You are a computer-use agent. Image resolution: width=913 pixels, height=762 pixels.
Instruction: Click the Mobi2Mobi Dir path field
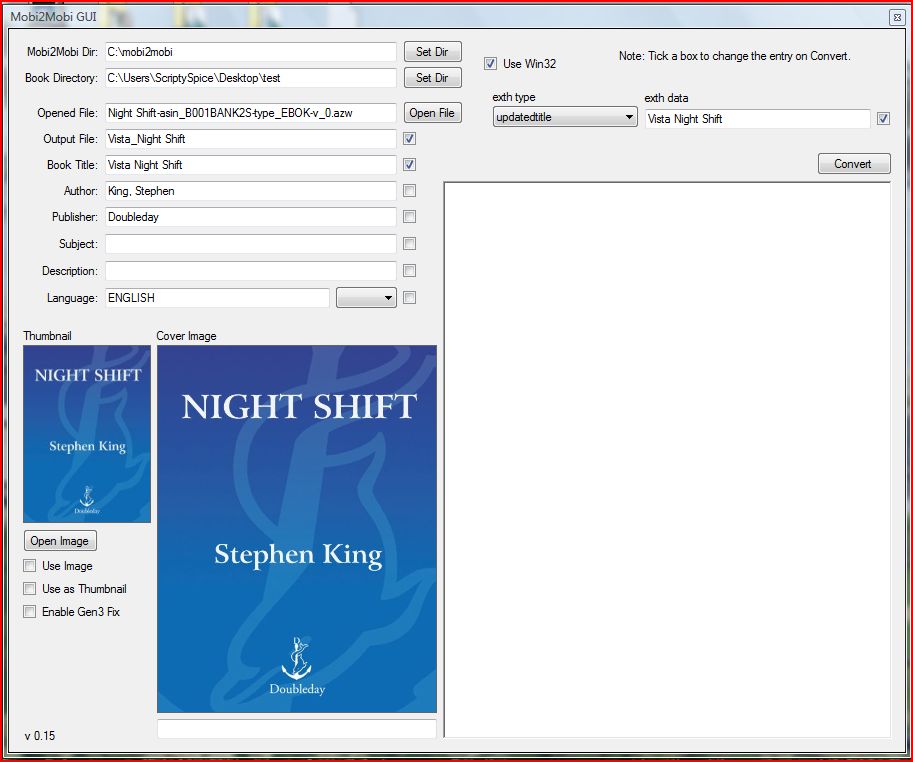click(250, 52)
